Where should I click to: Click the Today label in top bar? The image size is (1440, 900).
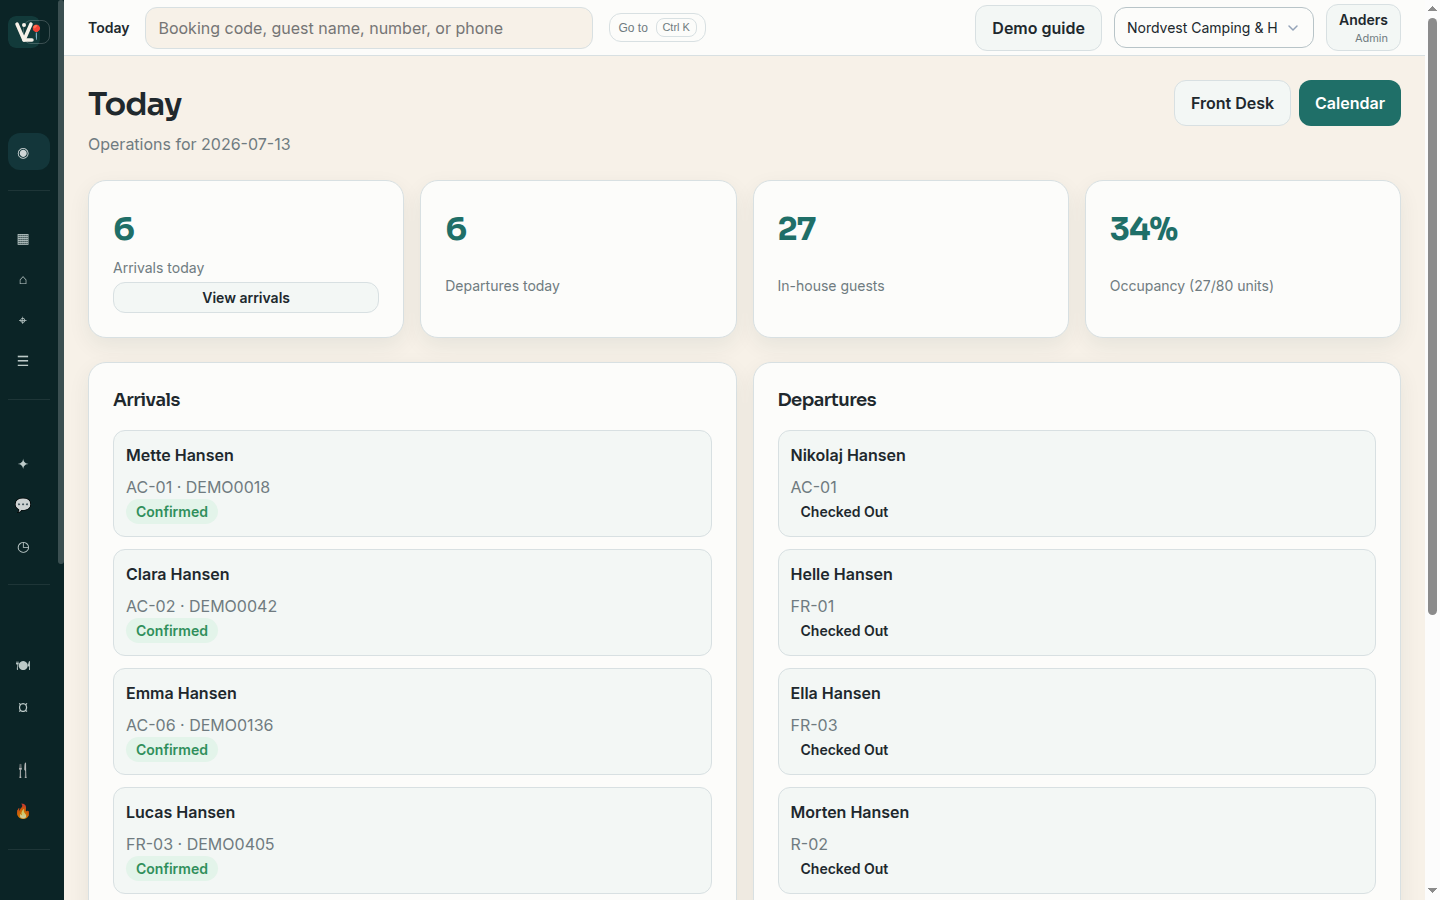pos(109,28)
